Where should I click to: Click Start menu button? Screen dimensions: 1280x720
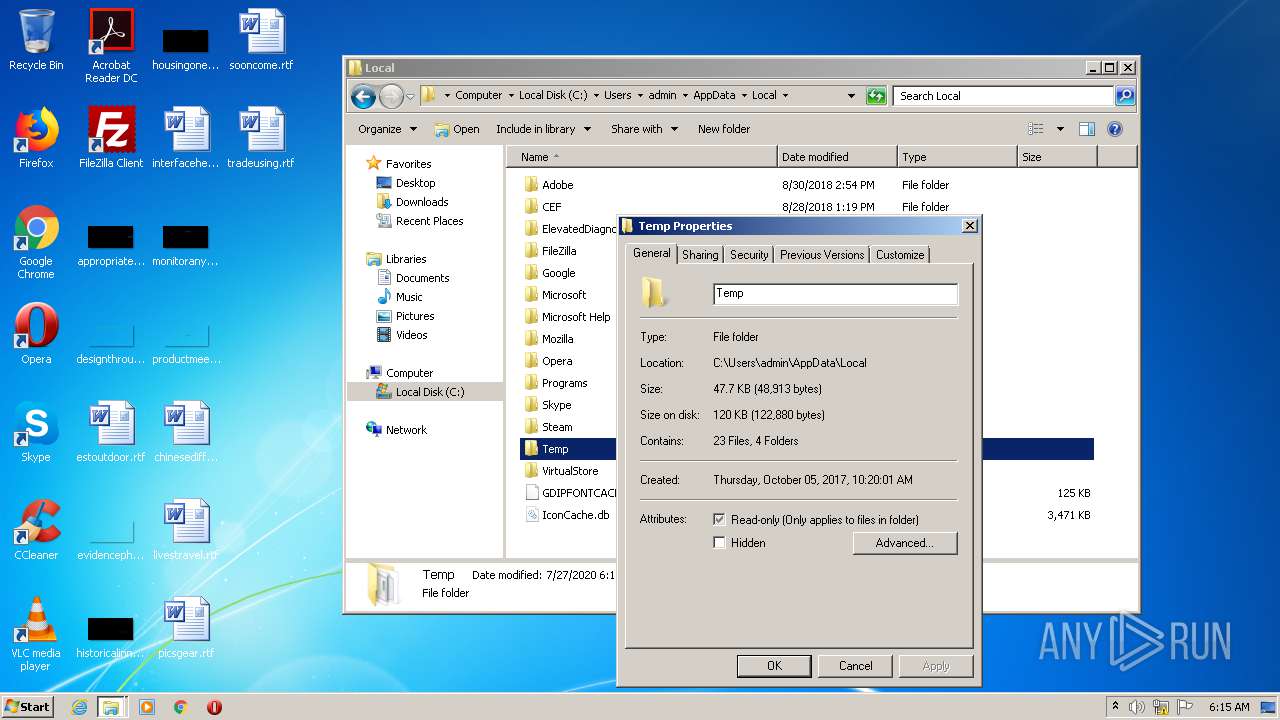pos(28,707)
